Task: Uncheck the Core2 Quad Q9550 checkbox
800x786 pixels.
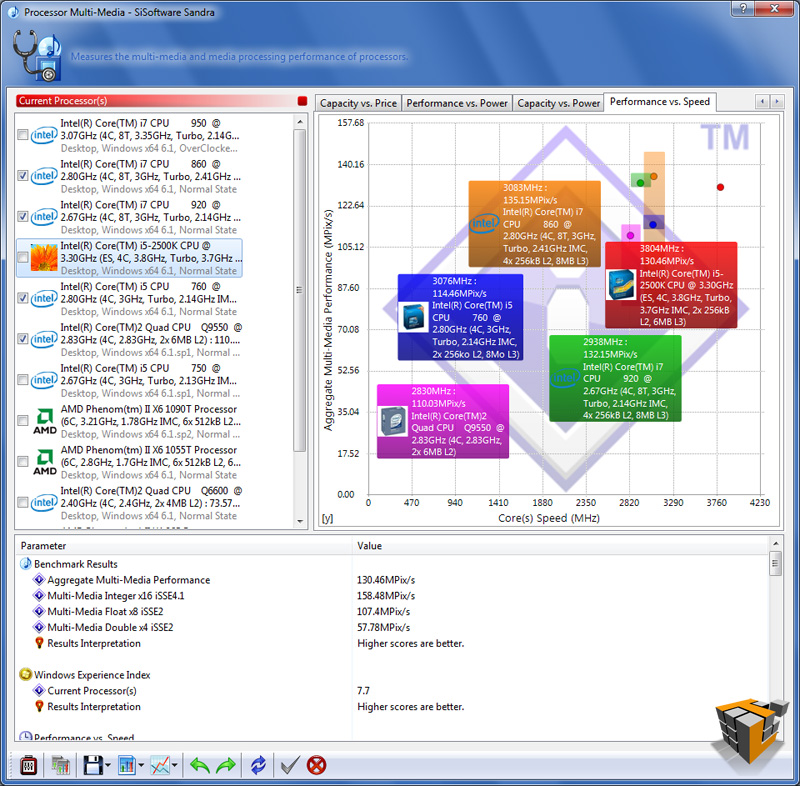Action: [x=22, y=339]
